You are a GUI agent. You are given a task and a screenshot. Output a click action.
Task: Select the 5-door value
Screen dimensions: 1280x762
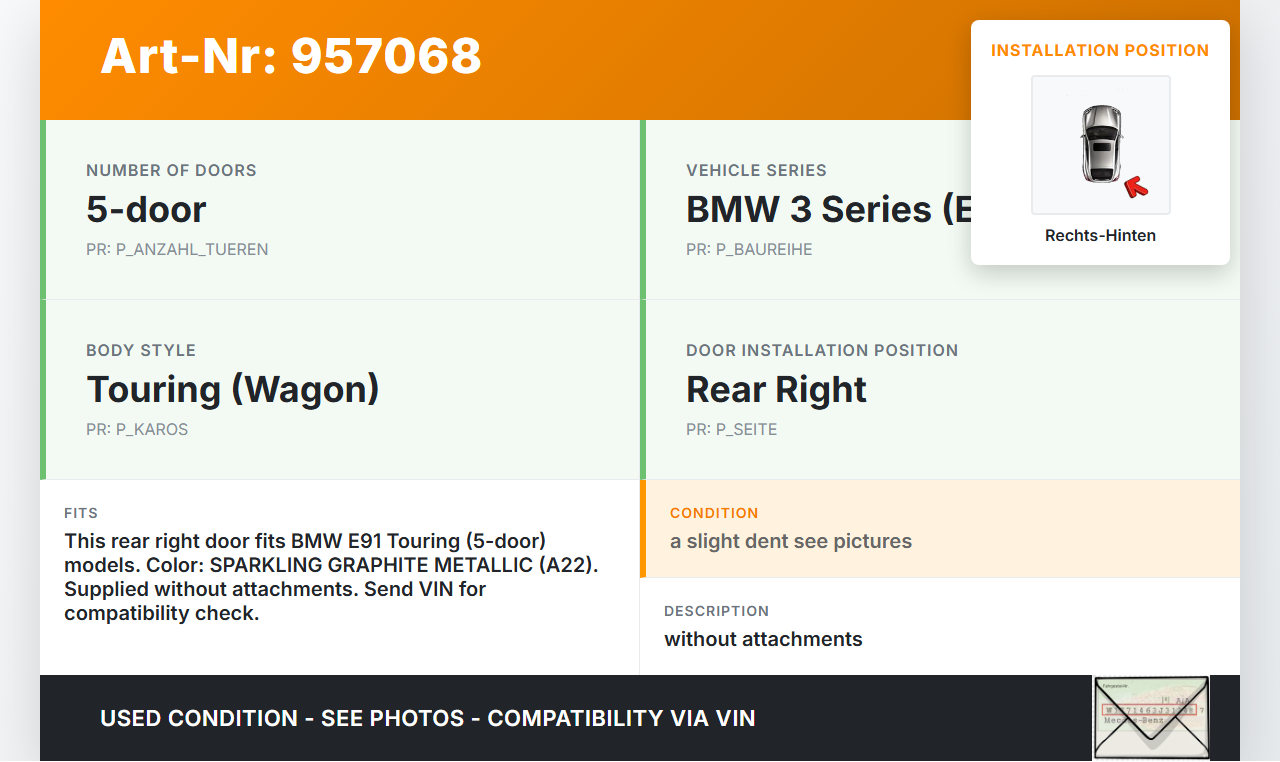(146, 209)
